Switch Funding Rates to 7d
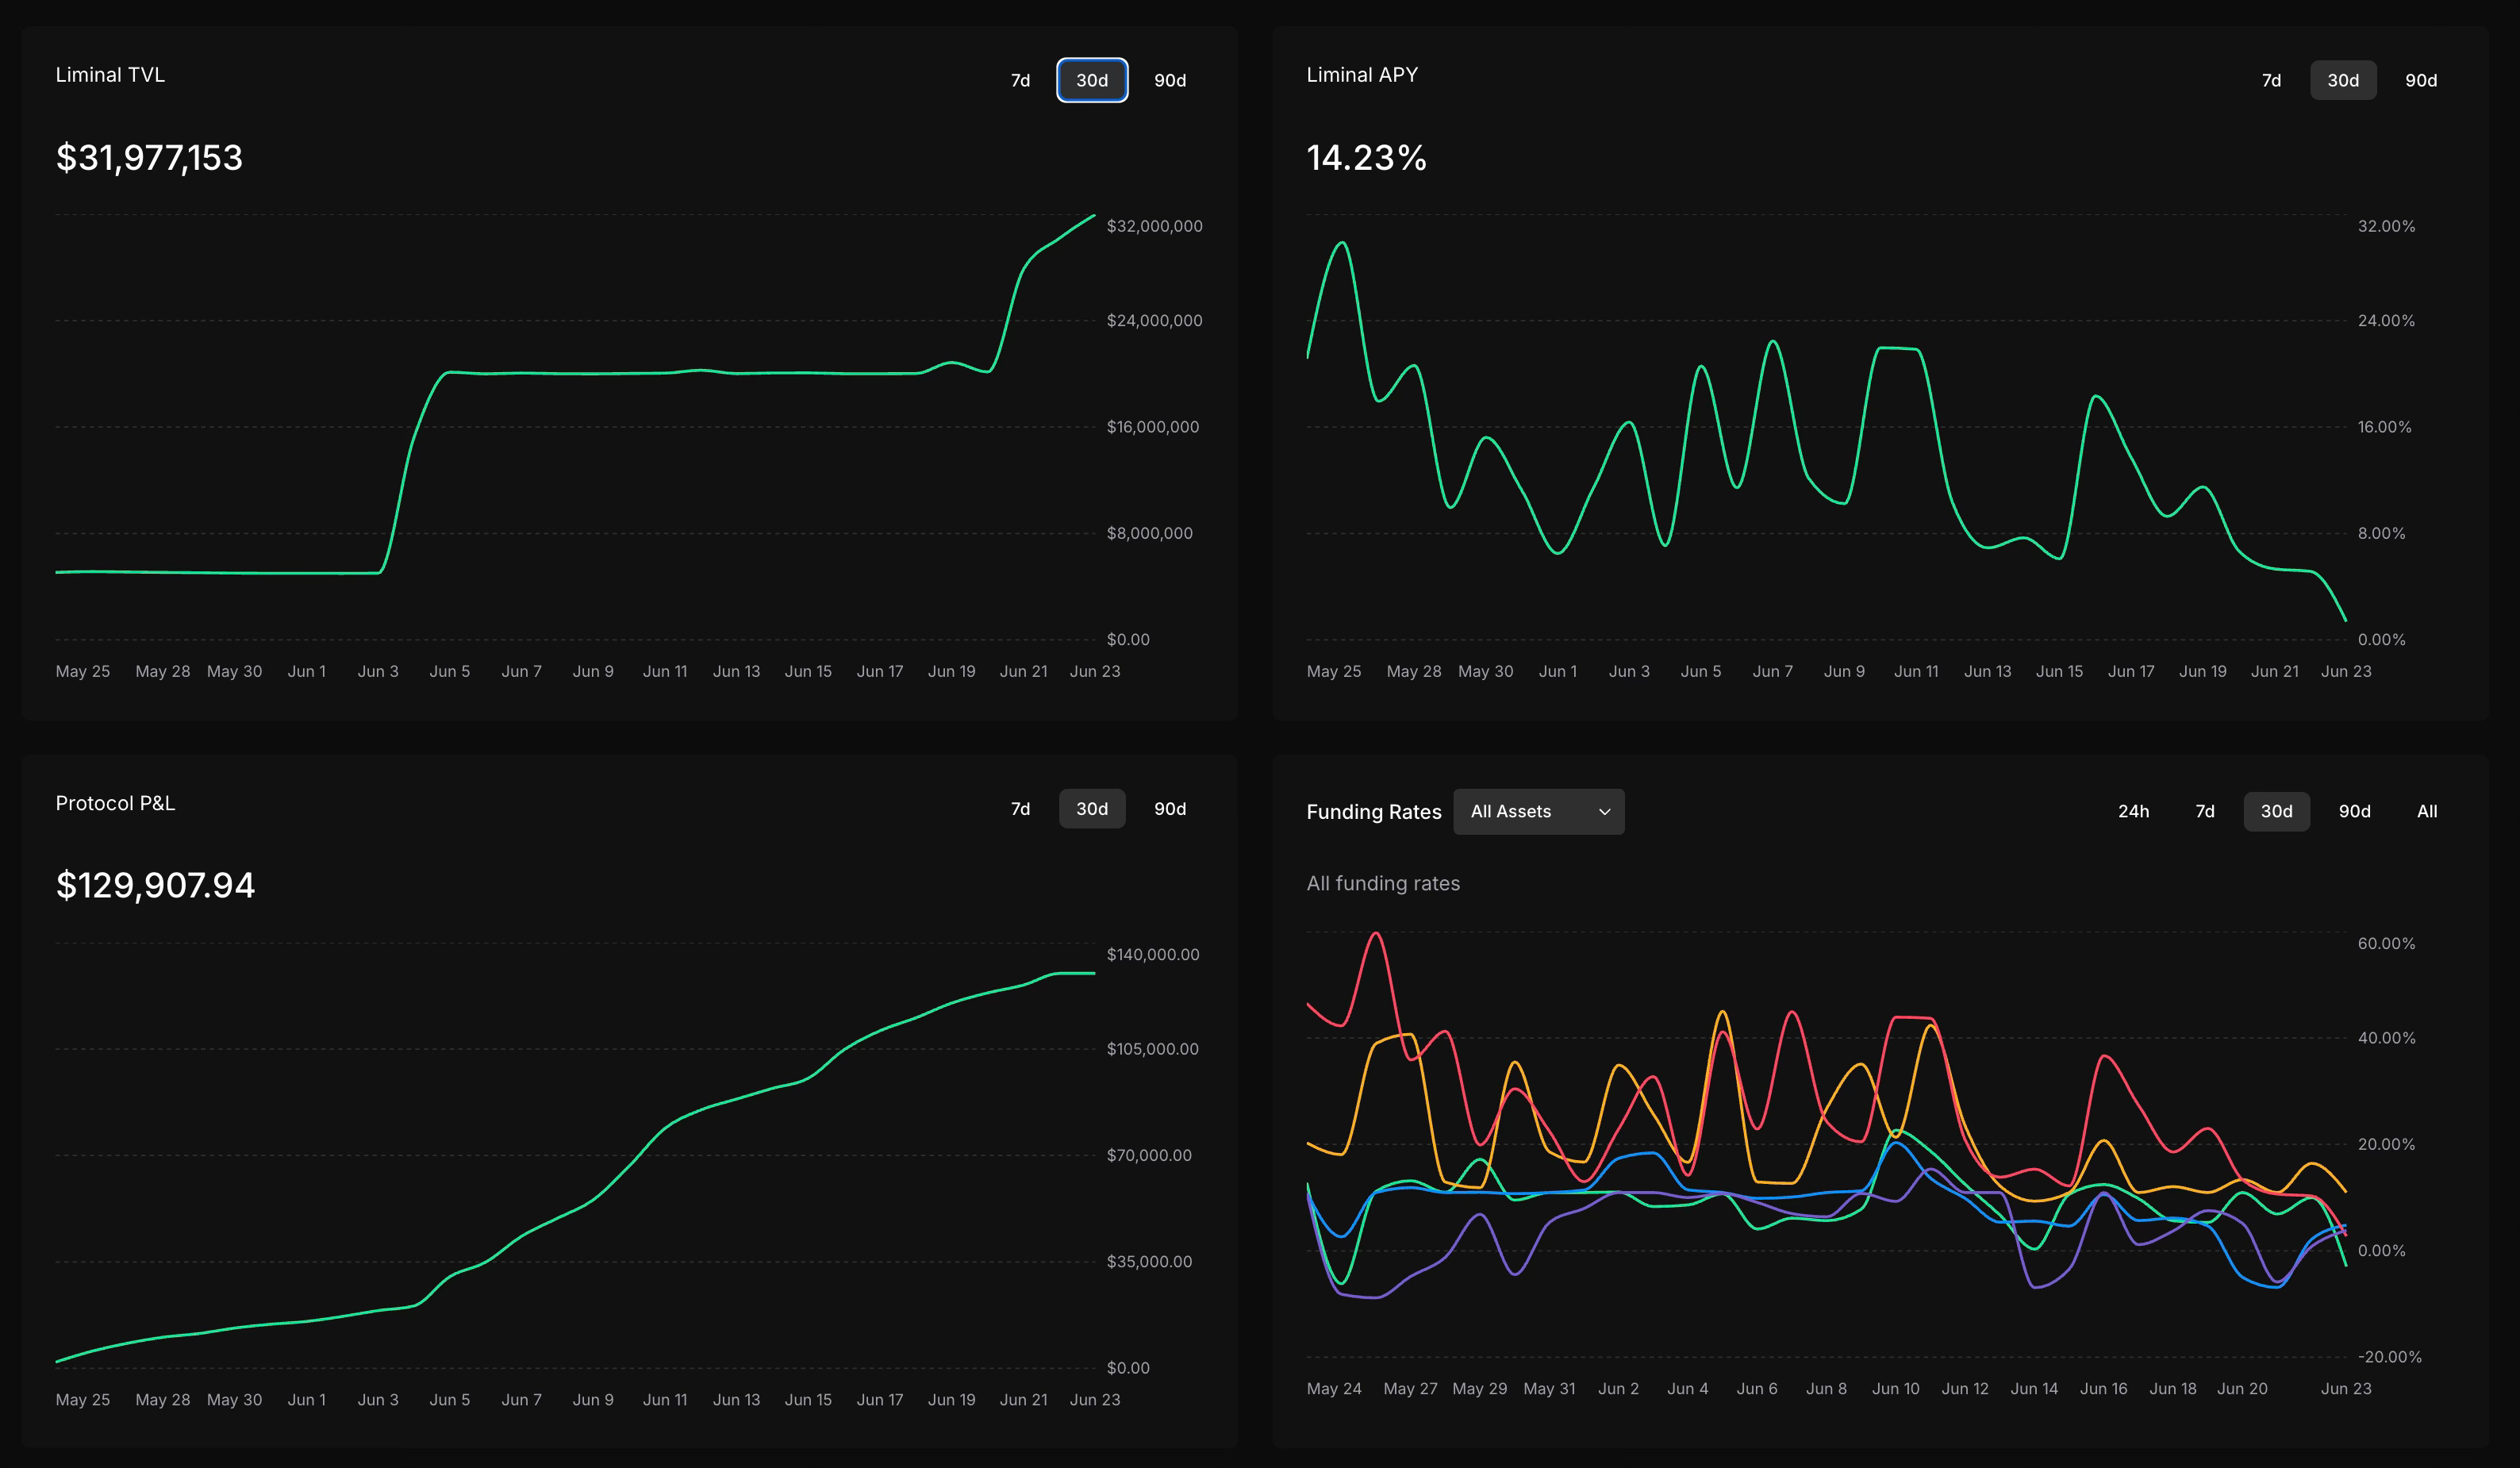Image resolution: width=2520 pixels, height=1468 pixels. 2204,811
